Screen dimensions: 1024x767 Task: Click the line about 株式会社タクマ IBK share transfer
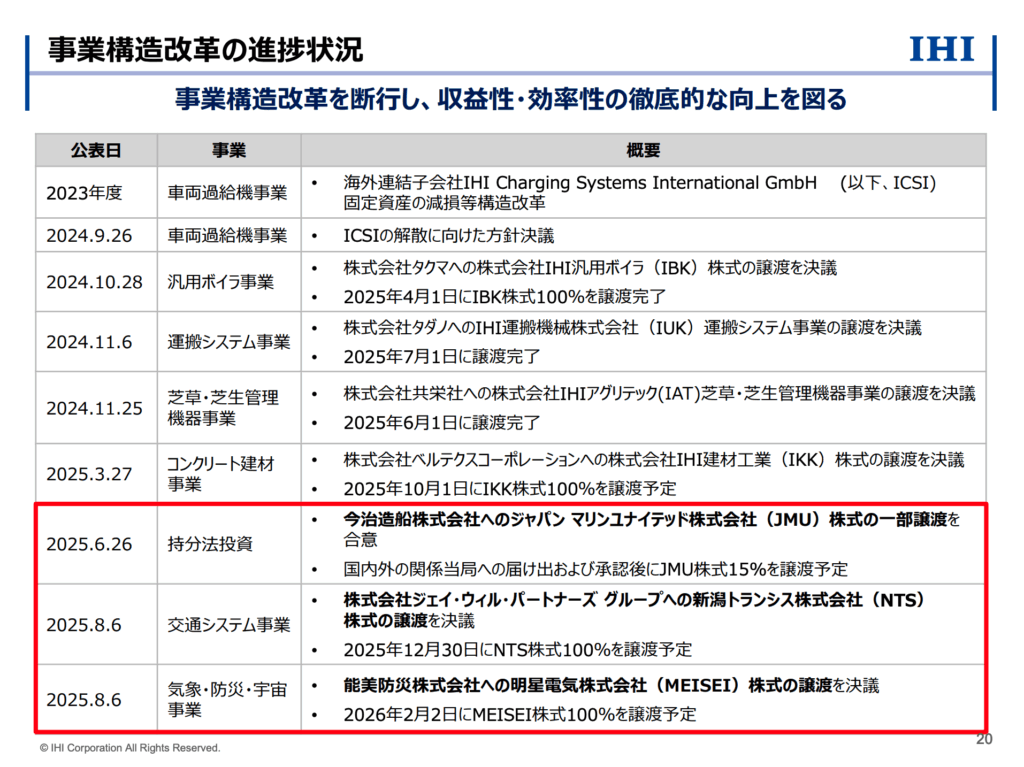(x=590, y=268)
